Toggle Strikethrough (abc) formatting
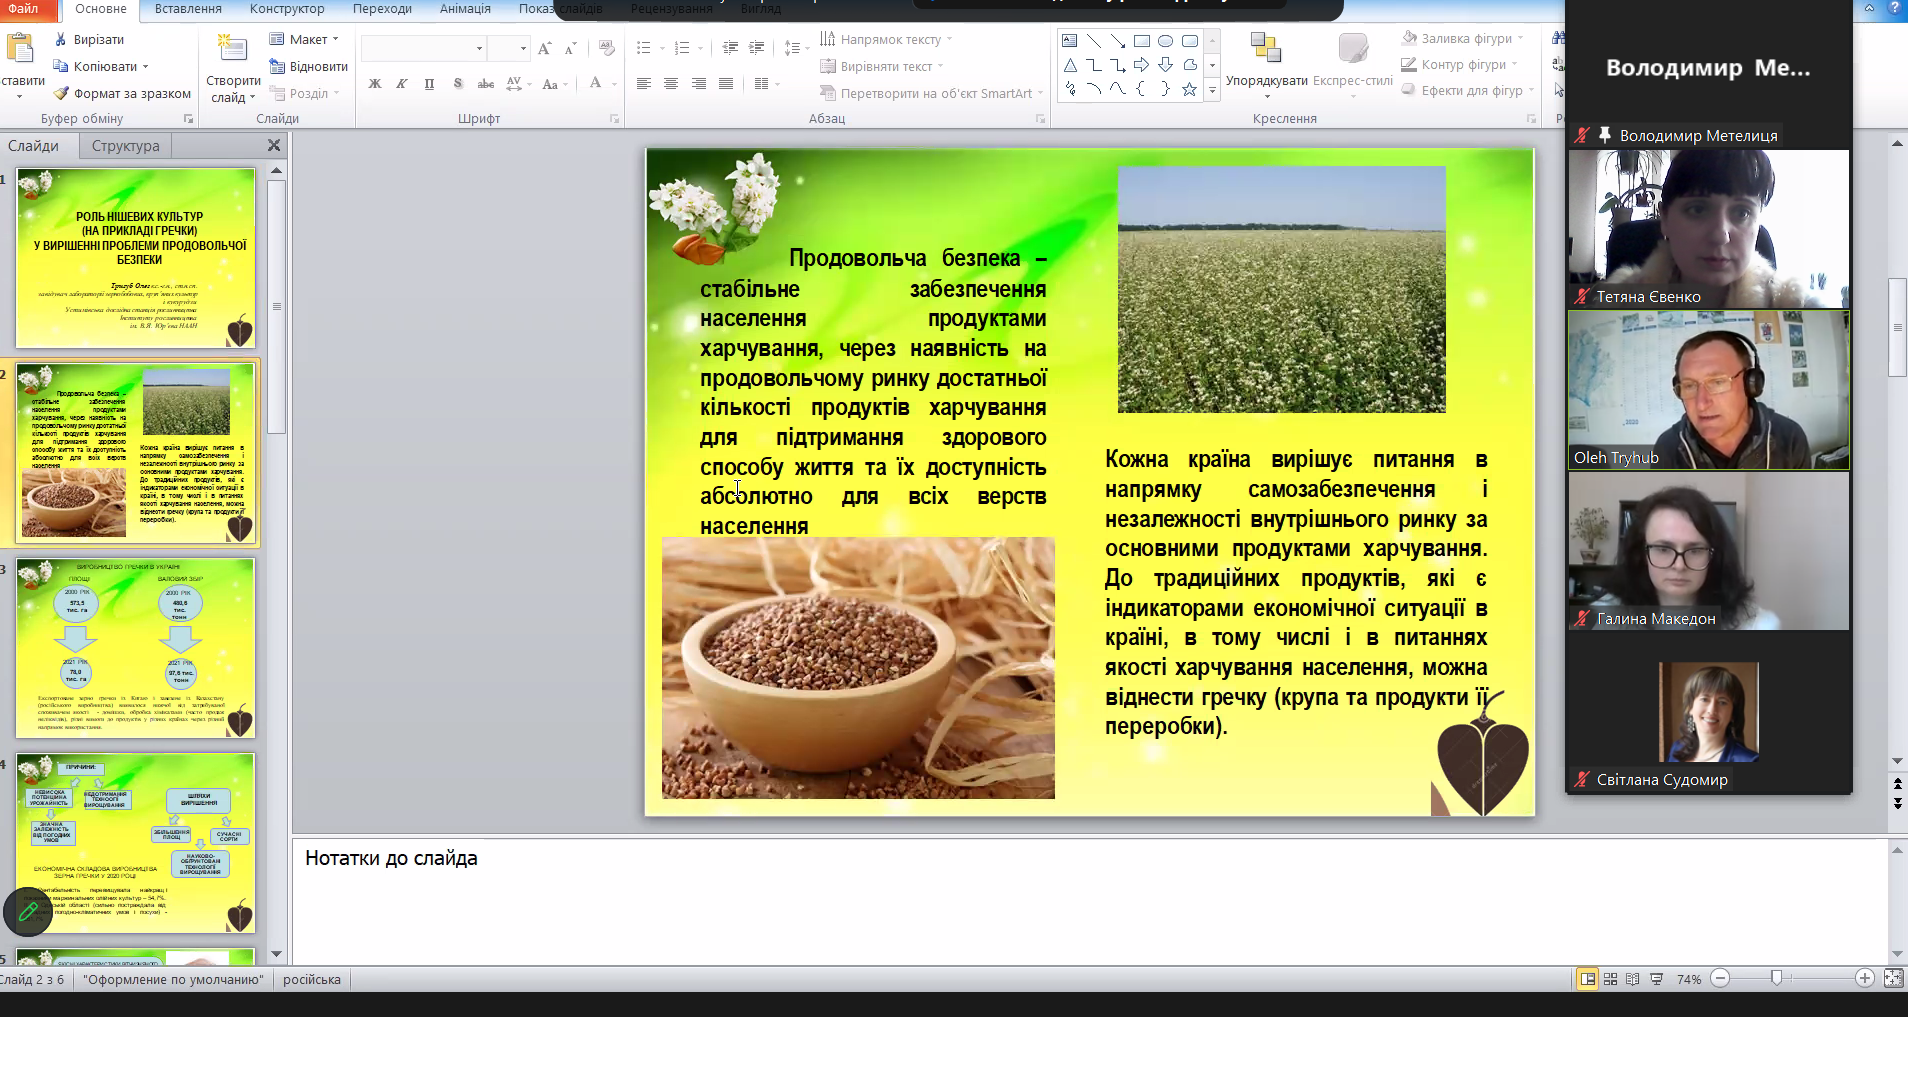This screenshot has height=1080, width=1920. [486, 84]
